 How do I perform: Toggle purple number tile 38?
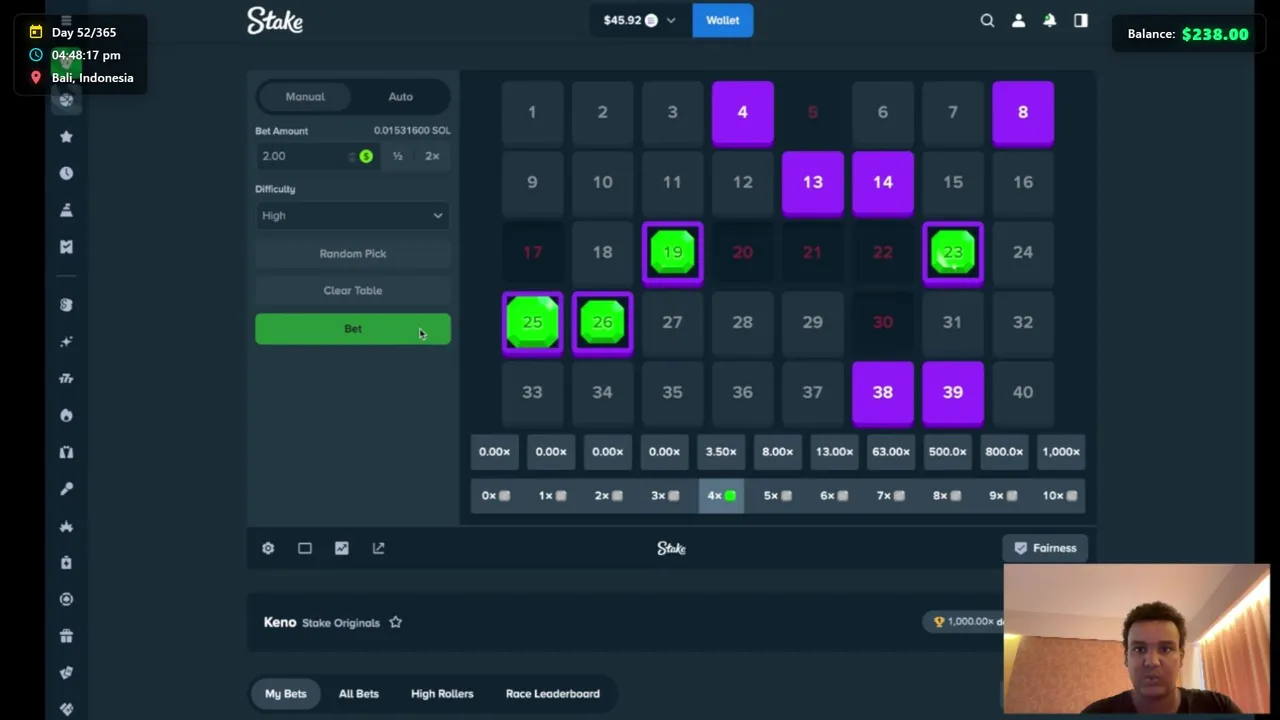883,393
